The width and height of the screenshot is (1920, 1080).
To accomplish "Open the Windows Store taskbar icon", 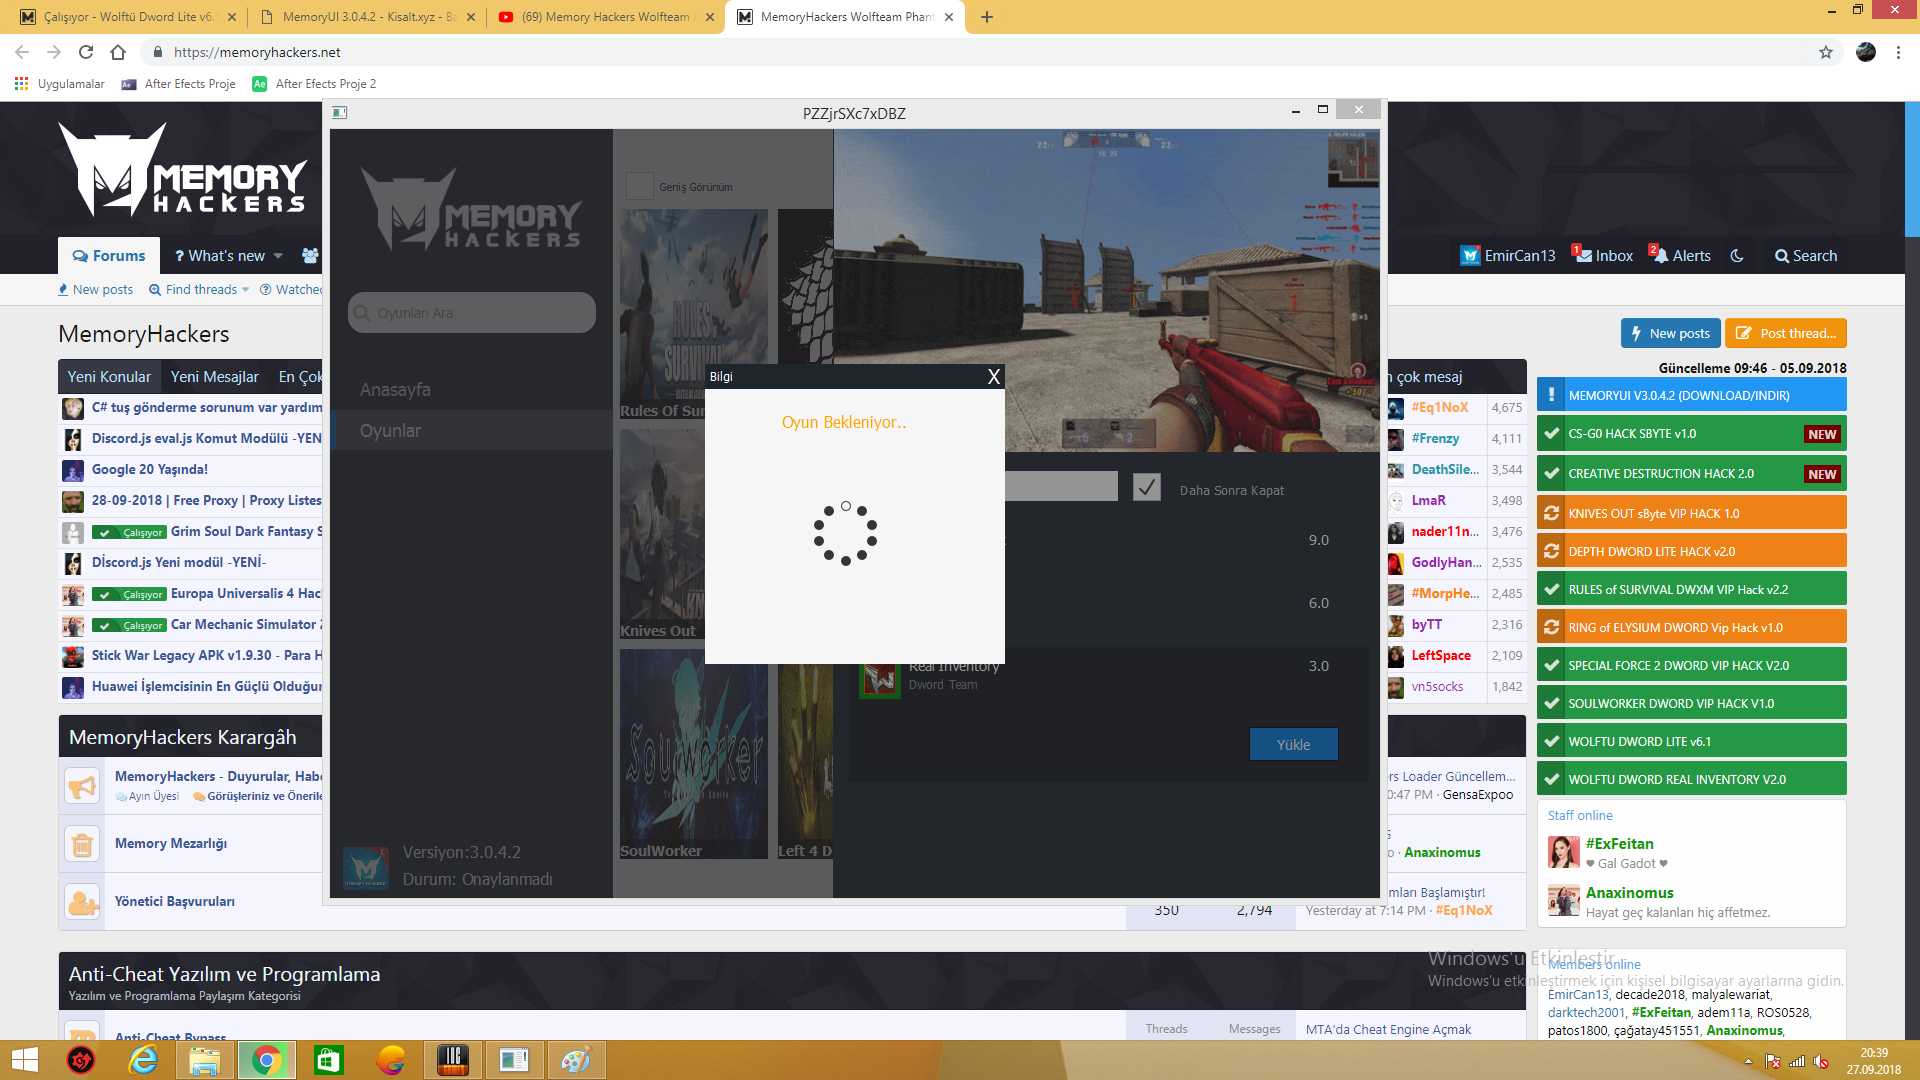I will coord(328,1060).
